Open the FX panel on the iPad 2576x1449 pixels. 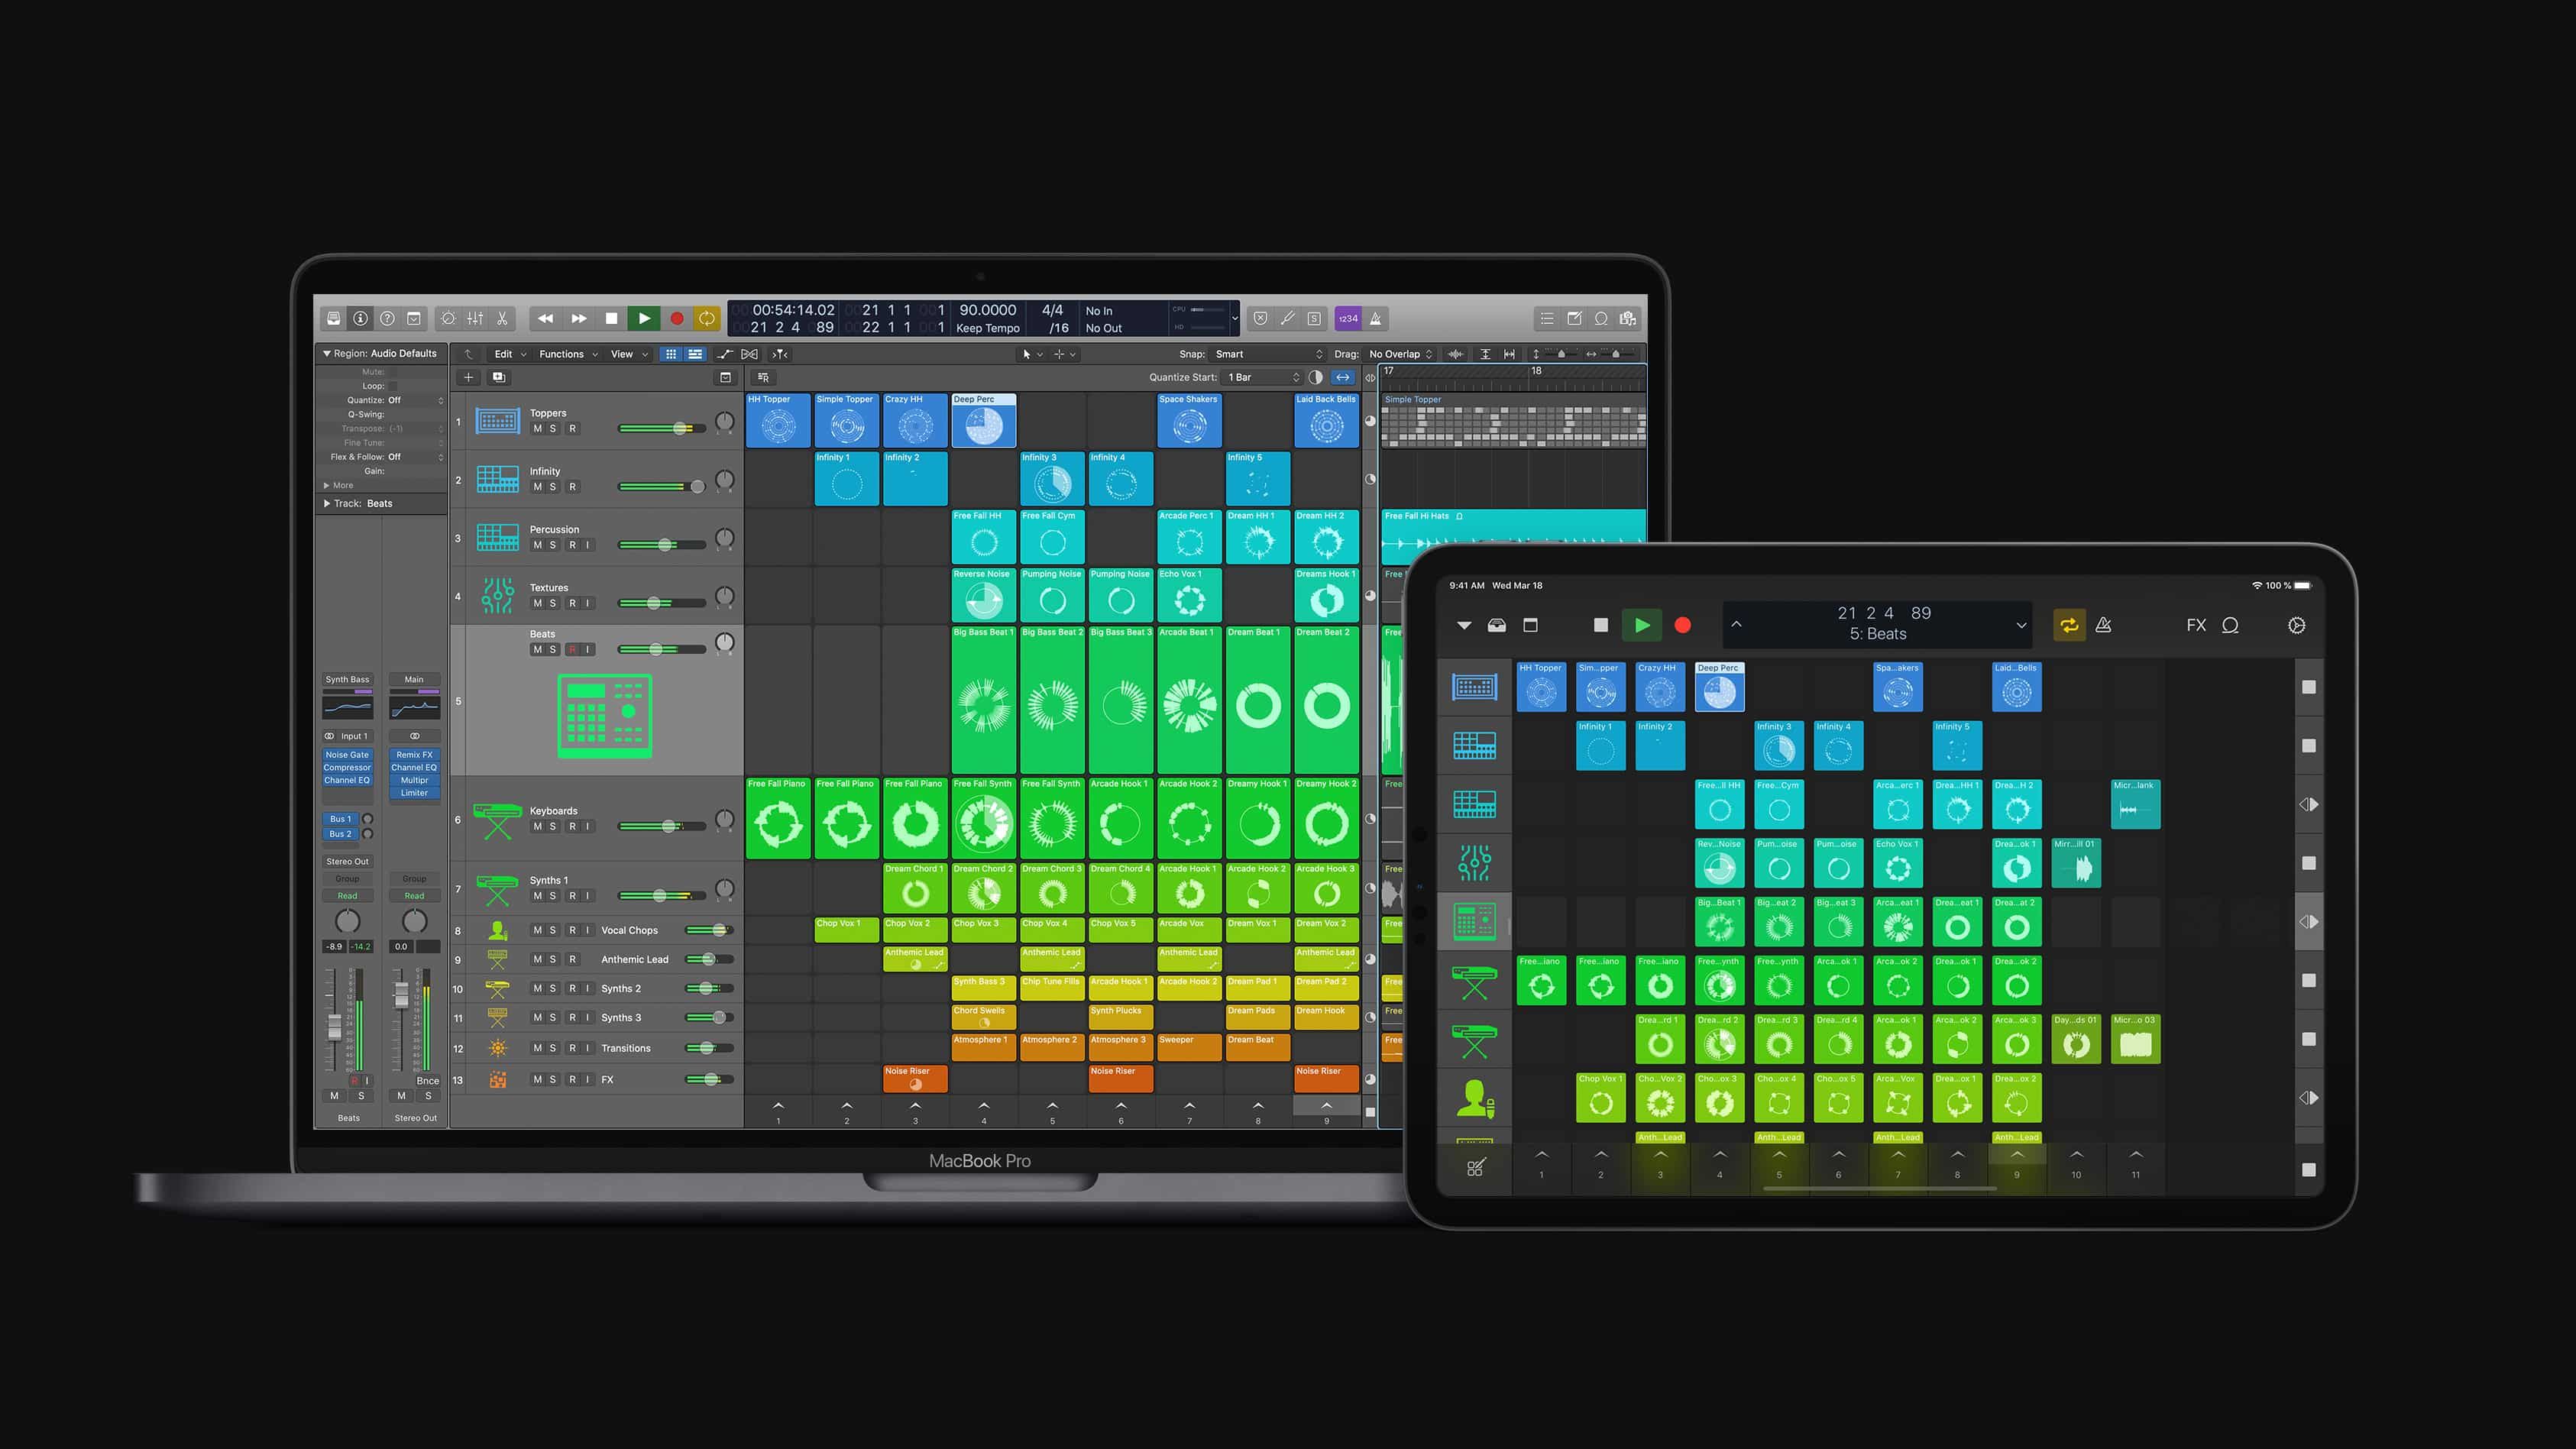click(2196, 625)
